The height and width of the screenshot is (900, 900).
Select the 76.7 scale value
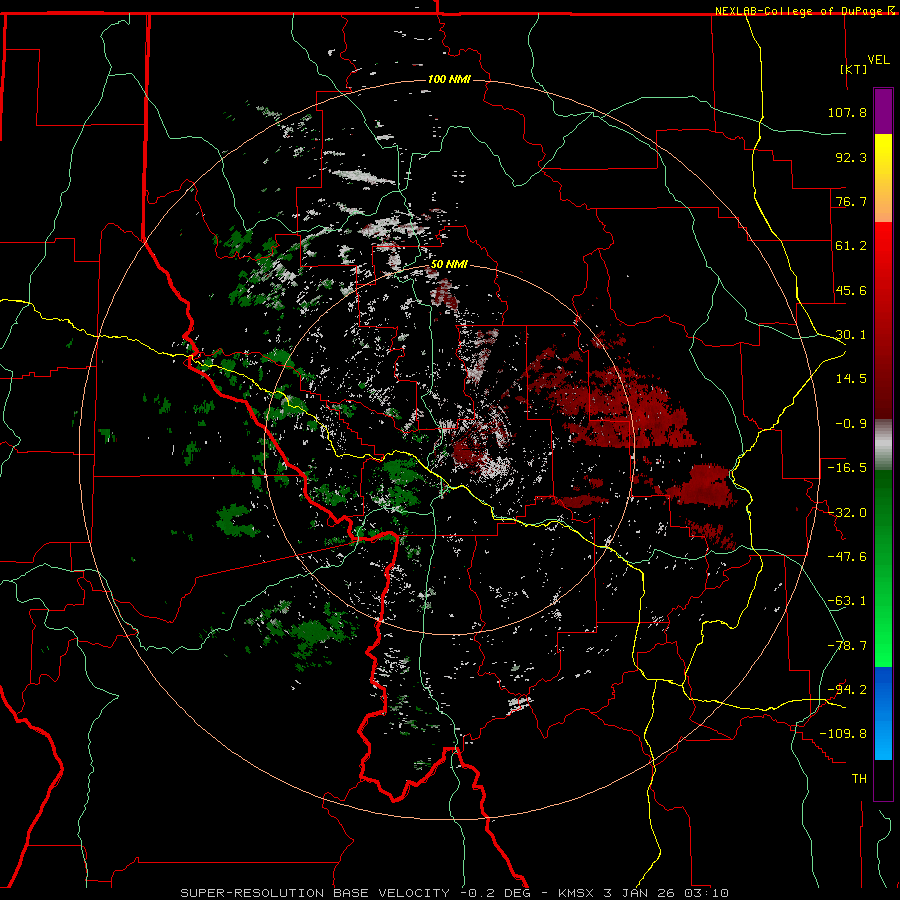[x=851, y=201]
